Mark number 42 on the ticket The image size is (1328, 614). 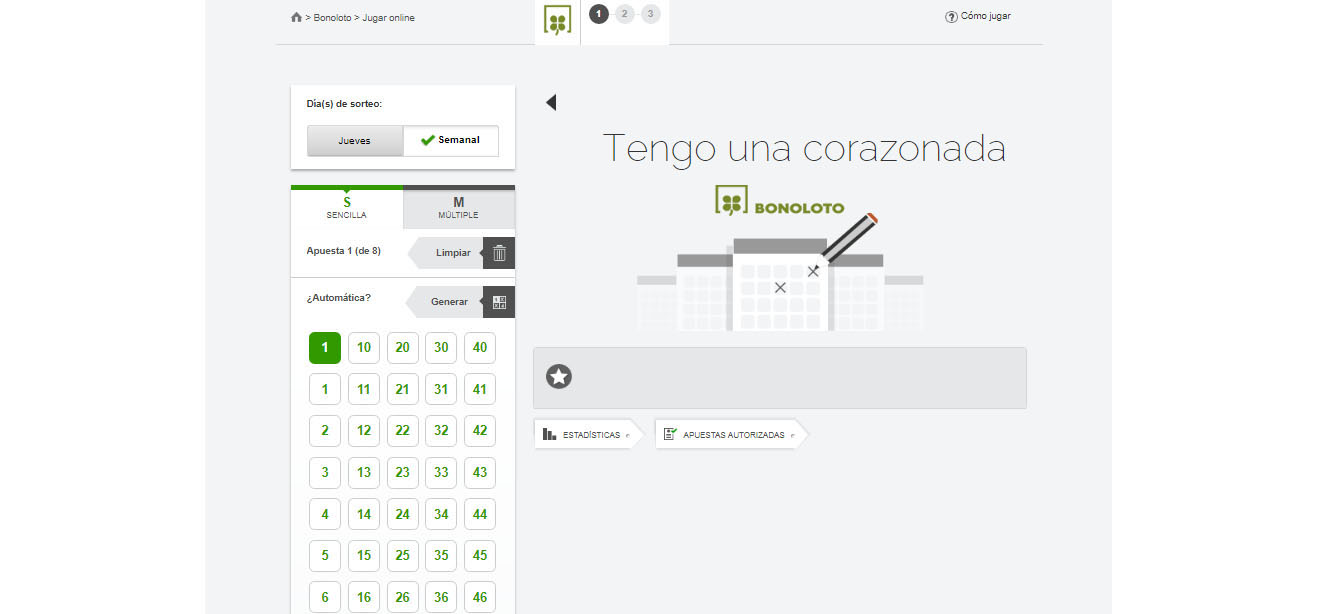point(480,431)
